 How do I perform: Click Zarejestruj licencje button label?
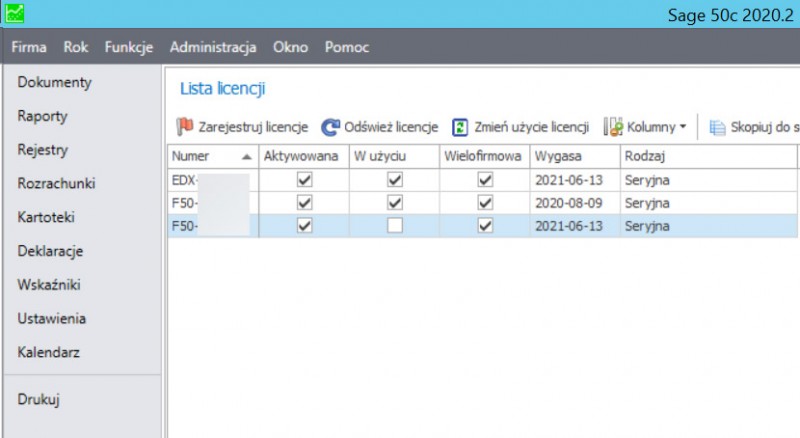pos(254,127)
